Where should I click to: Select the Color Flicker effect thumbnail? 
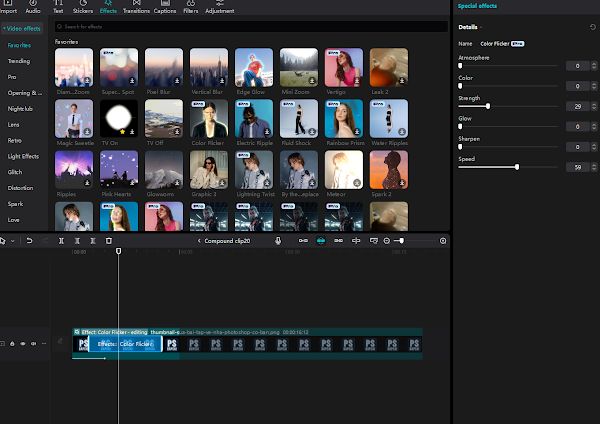click(209, 119)
